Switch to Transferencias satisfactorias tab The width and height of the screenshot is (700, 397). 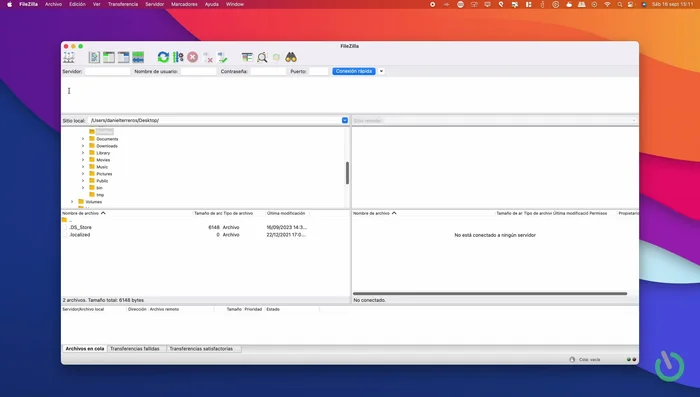[x=201, y=349]
